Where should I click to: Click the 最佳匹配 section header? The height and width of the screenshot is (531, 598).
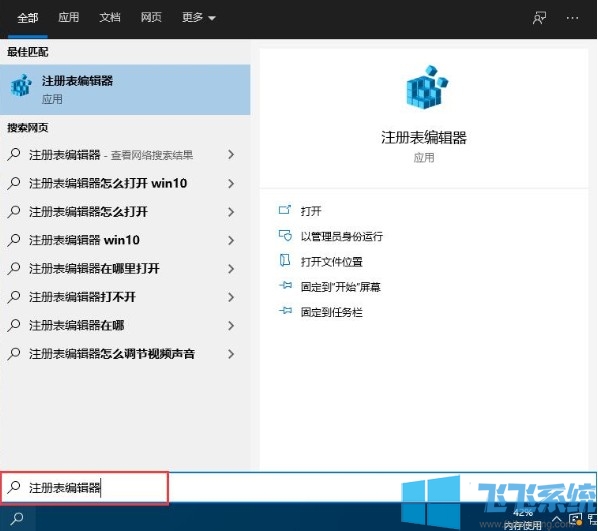[27, 52]
